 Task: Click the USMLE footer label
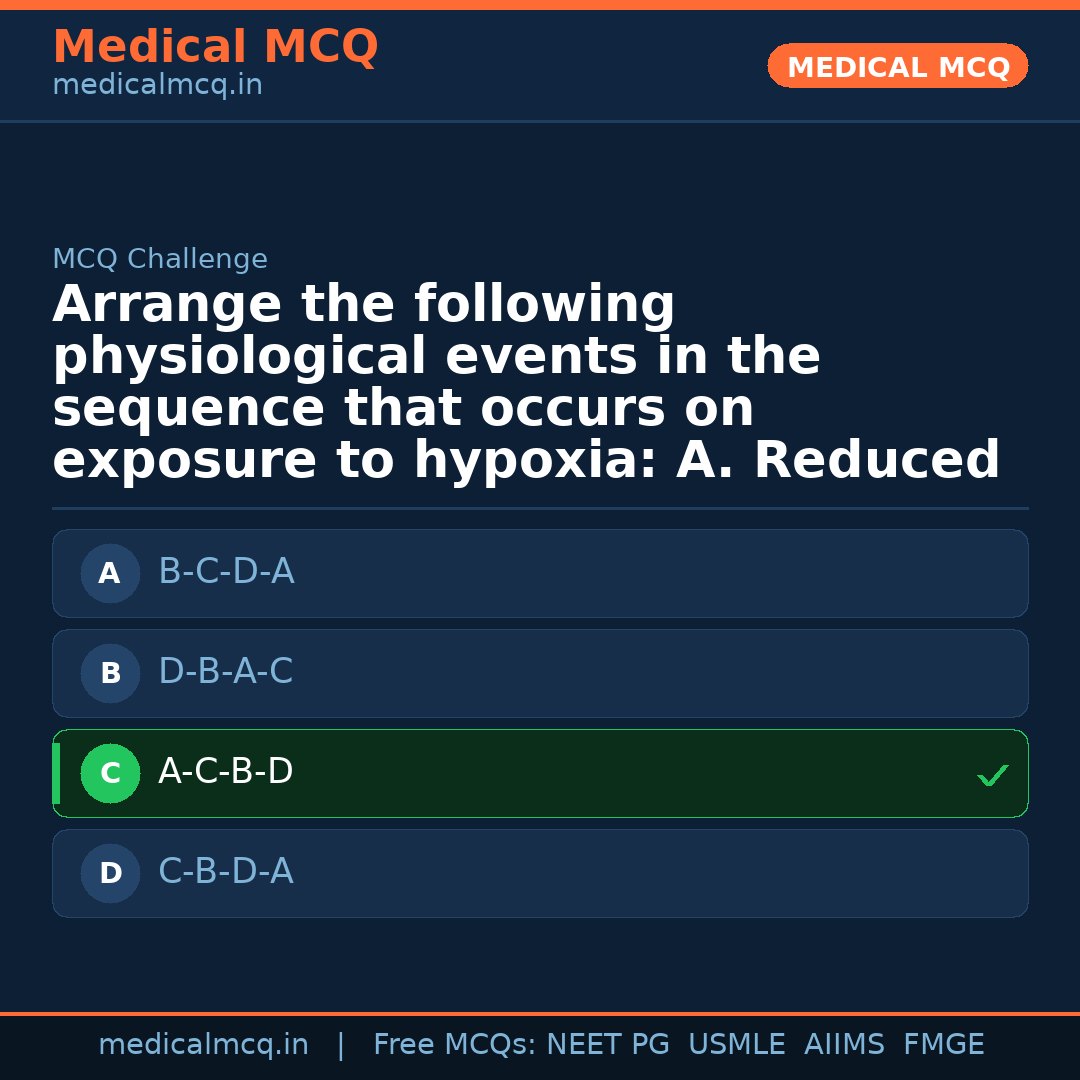pyautogui.click(x=737, y=1043)
